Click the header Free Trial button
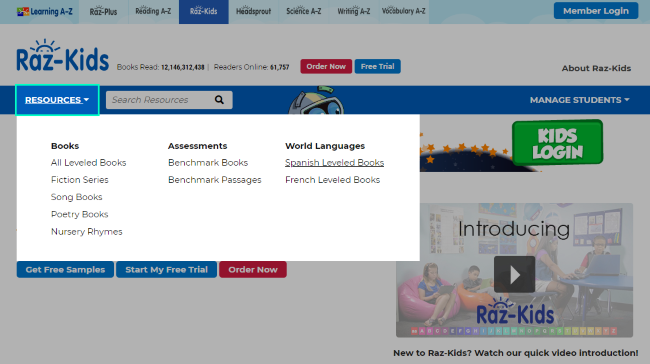Image resolution: width=650 pixels, height=364 pixels. tap(377, 66)
